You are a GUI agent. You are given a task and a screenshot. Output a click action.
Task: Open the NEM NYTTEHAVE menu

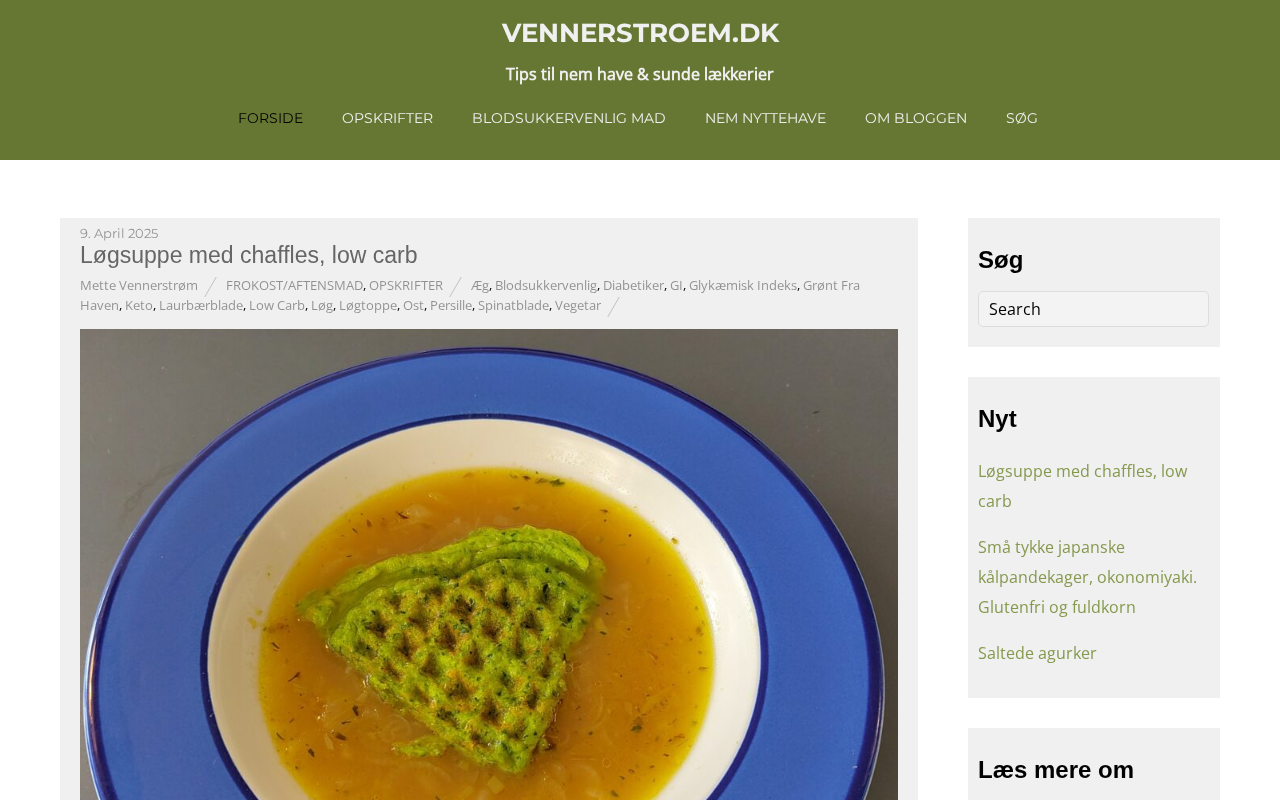click(765, 118)
